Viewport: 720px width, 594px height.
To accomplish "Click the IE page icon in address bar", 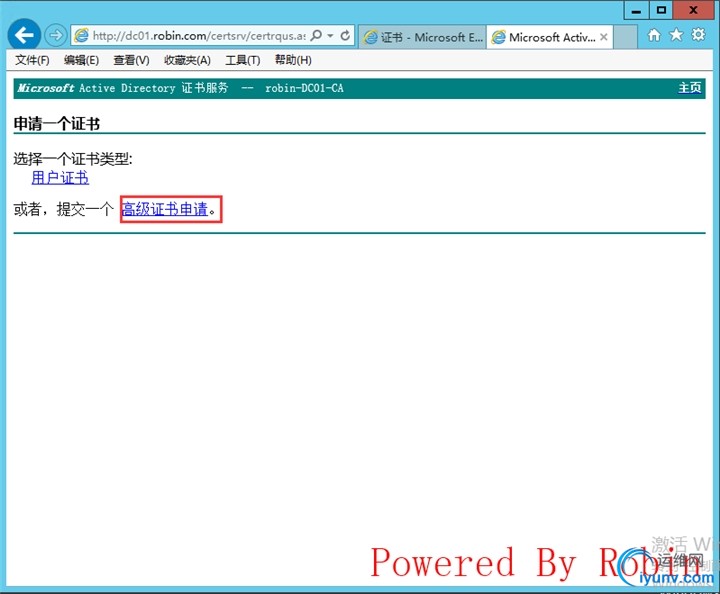I will (x=82, y=35).
